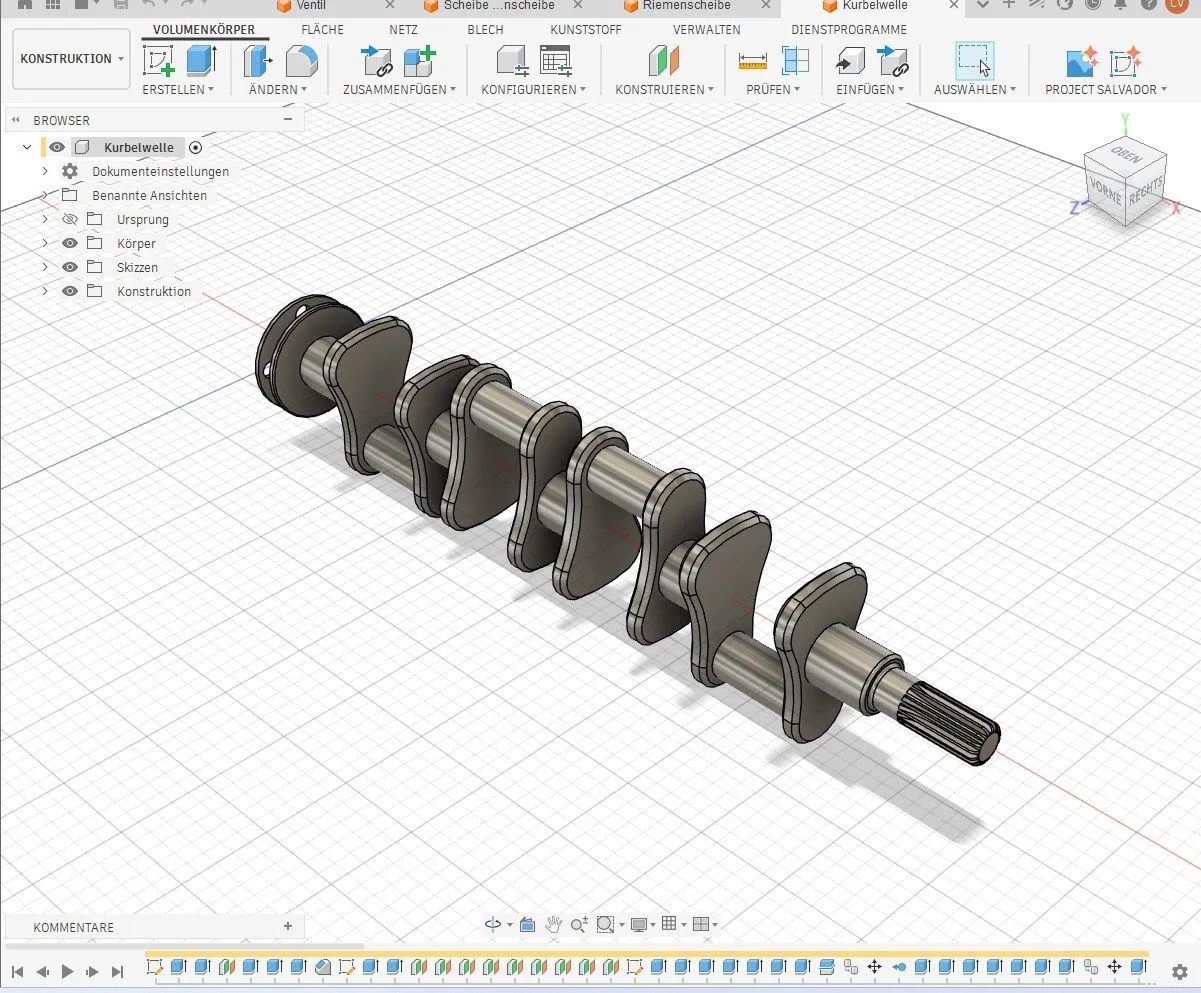Expand the Konstruktion folder
The image size is (1201, 993).
click(x=44, y=291)
